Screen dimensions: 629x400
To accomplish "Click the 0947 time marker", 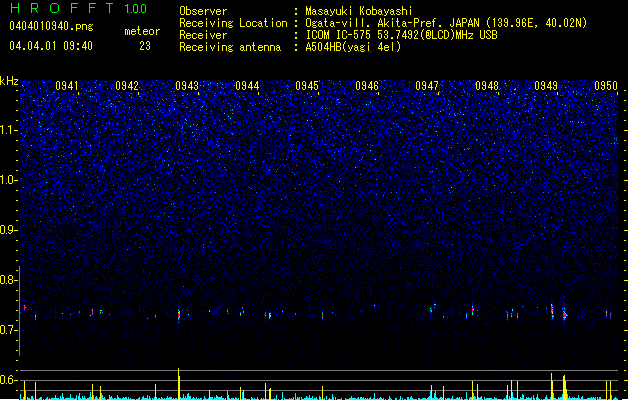I will pos(427,86).
